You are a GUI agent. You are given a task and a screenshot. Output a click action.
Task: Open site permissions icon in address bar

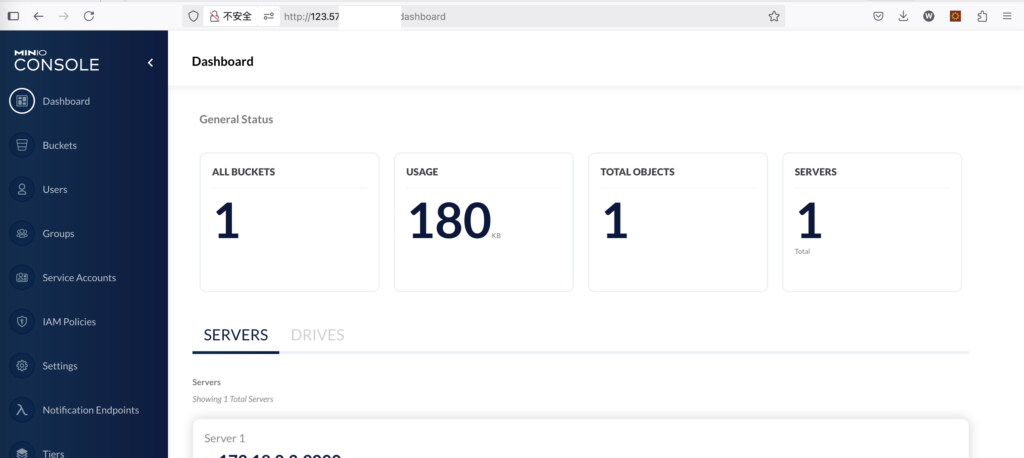point(268,16)
